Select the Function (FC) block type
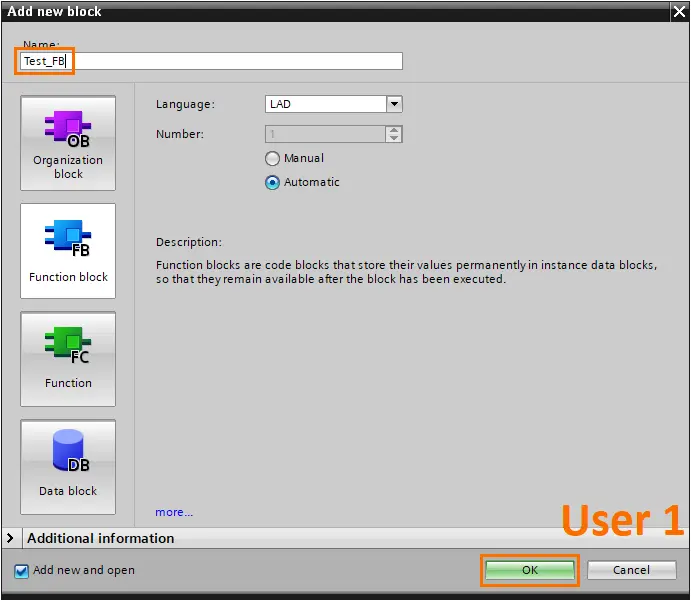691x601 pixels. (68, 359)
